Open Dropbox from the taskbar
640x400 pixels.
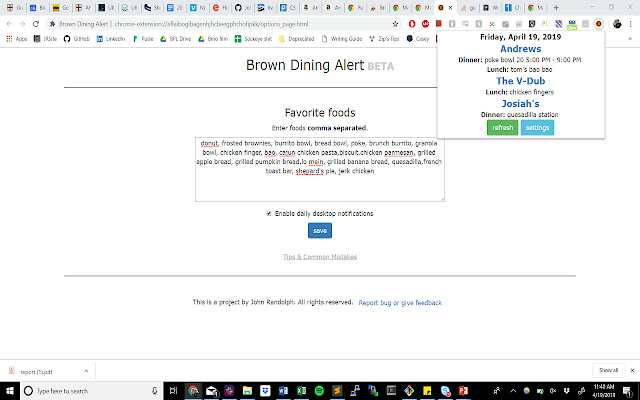265,391
